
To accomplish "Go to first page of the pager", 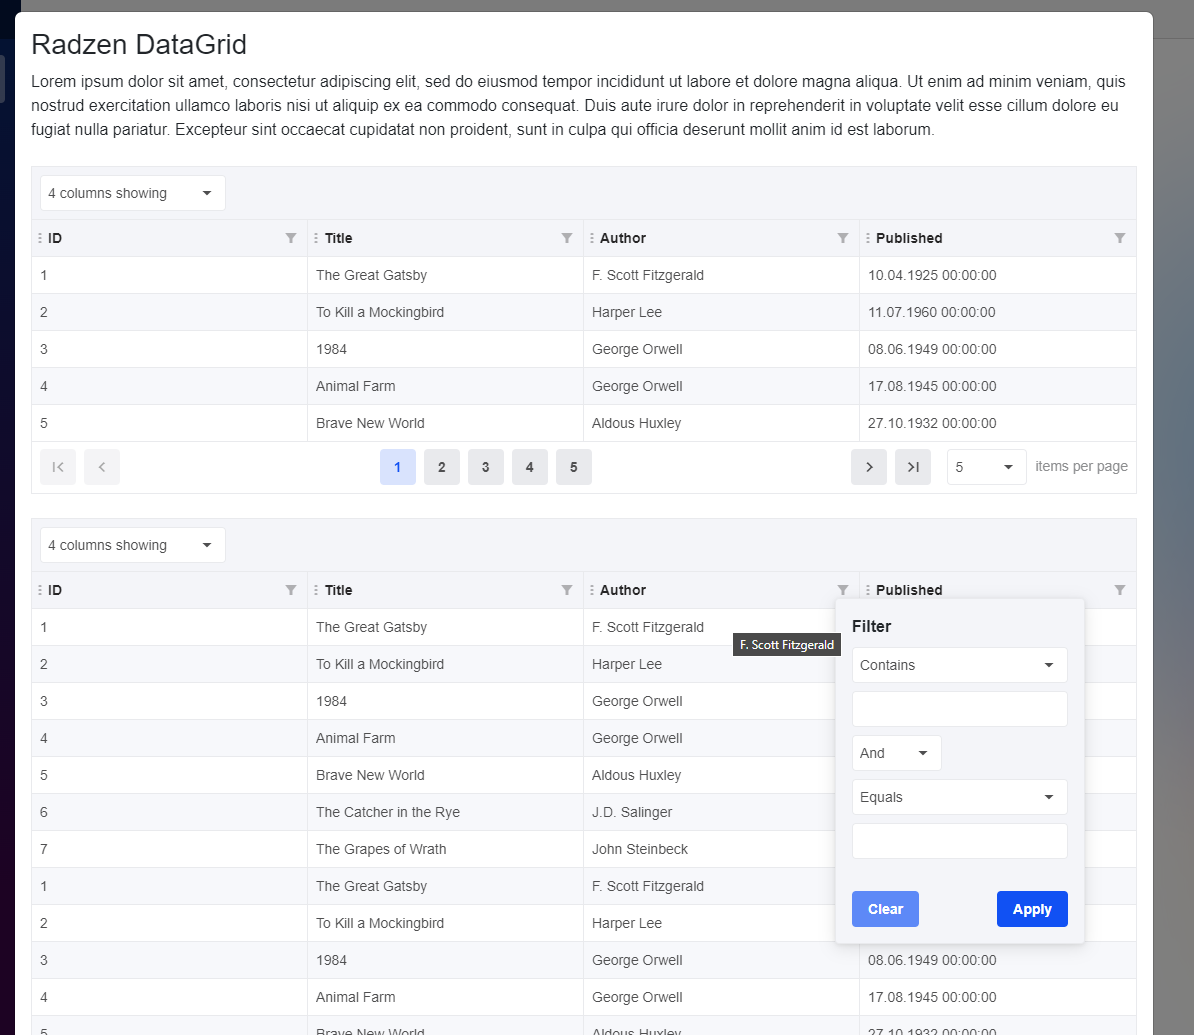I will coord(58,467).
